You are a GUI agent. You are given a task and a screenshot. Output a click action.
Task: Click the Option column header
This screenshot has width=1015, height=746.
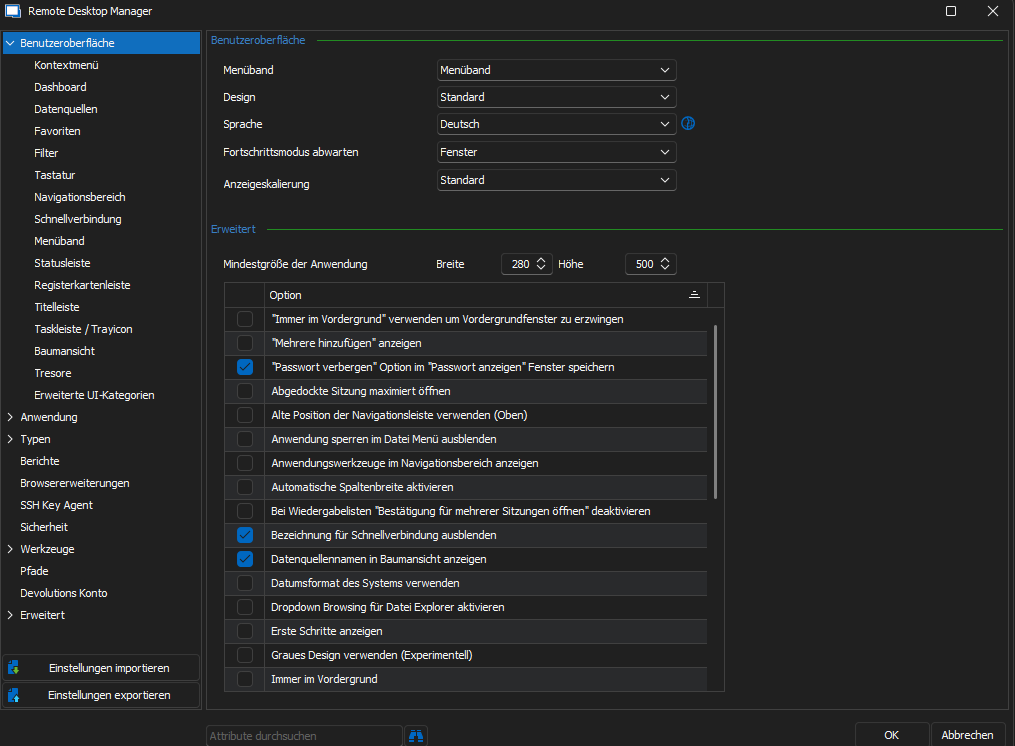tap(485, 295)
